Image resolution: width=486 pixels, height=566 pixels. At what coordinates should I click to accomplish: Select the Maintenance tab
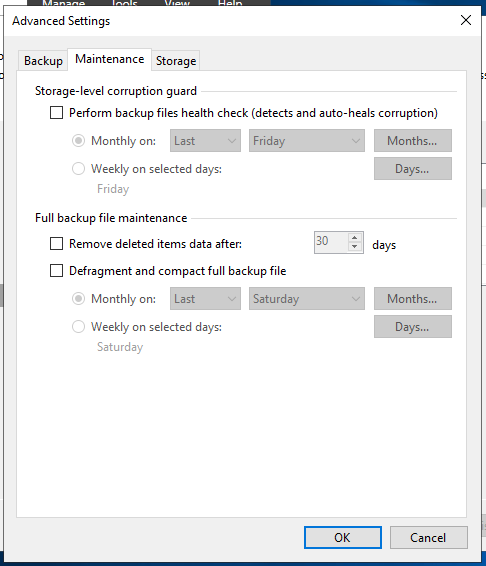point(109,59)
